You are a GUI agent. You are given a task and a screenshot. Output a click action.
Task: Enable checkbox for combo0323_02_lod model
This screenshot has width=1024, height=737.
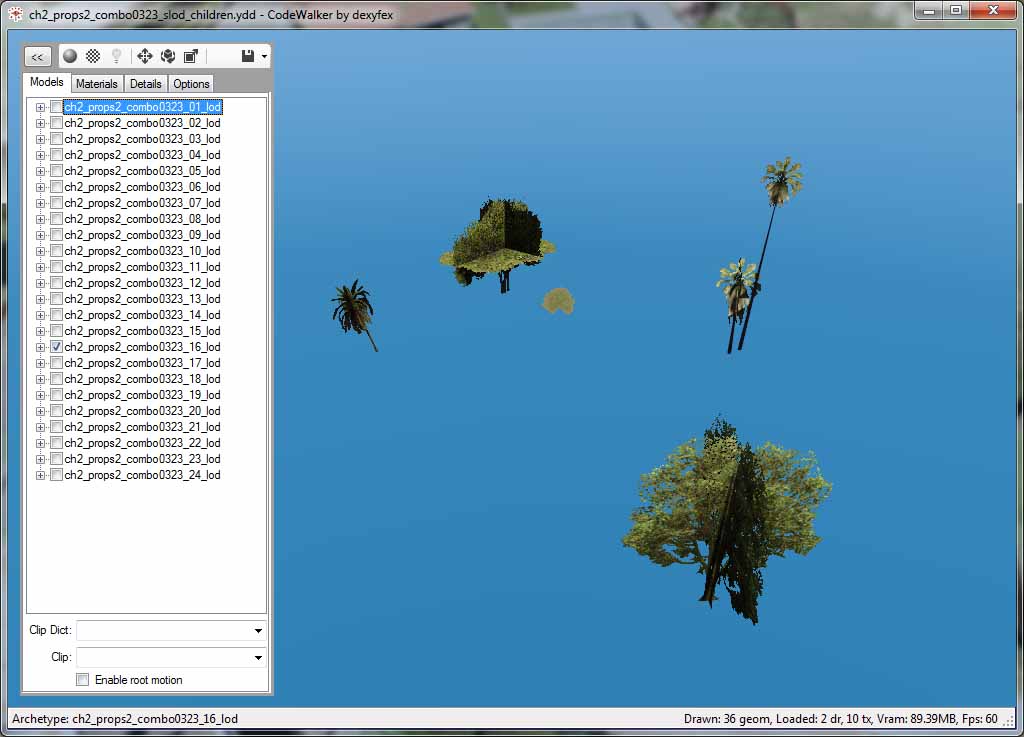pos(56,123)
